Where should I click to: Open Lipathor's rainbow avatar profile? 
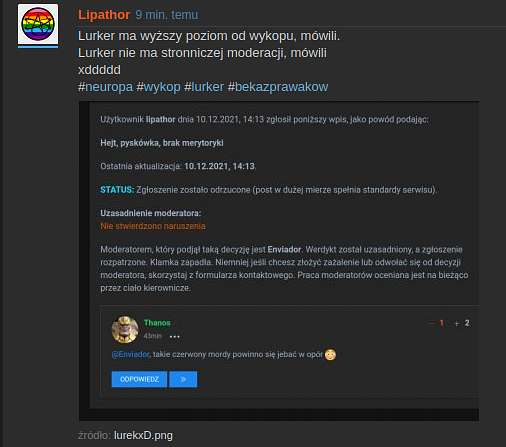click(38, 24)
